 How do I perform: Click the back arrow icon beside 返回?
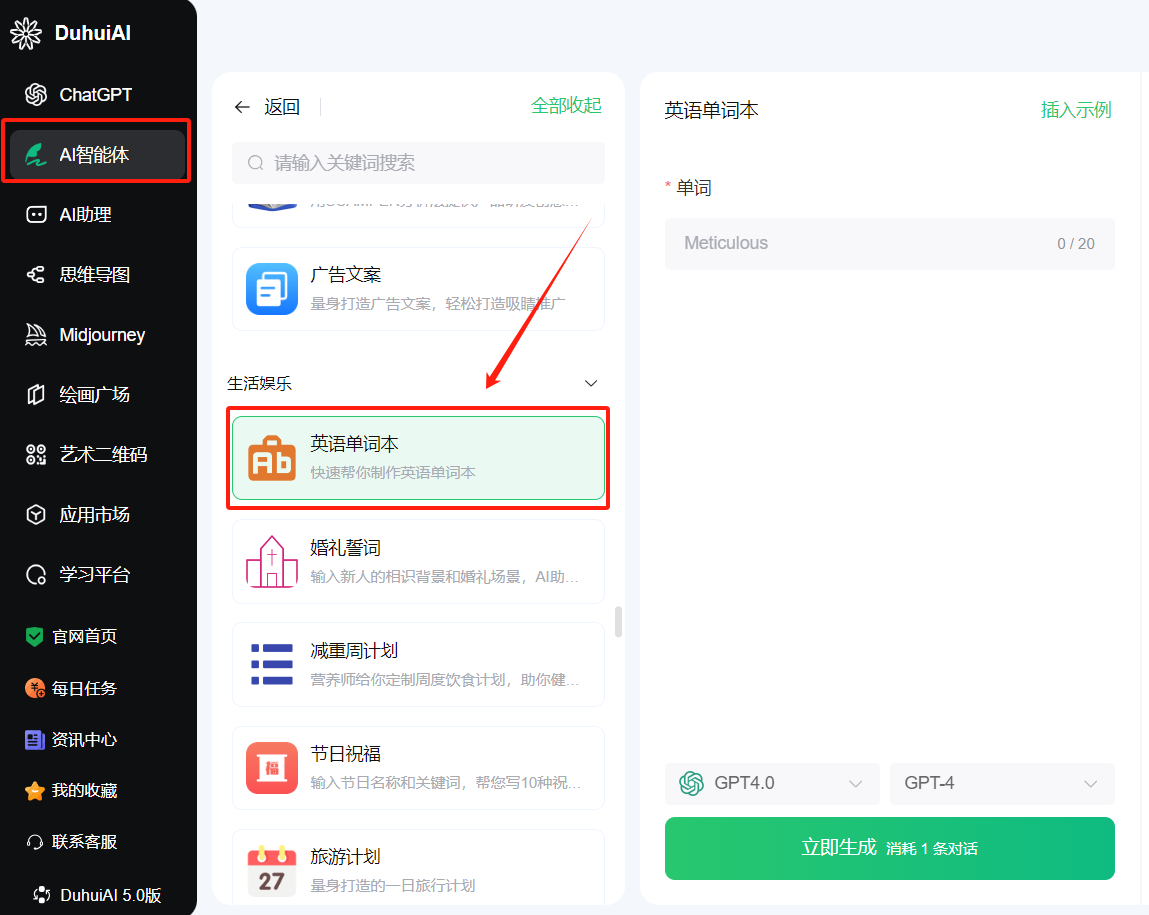pos(243,108)
